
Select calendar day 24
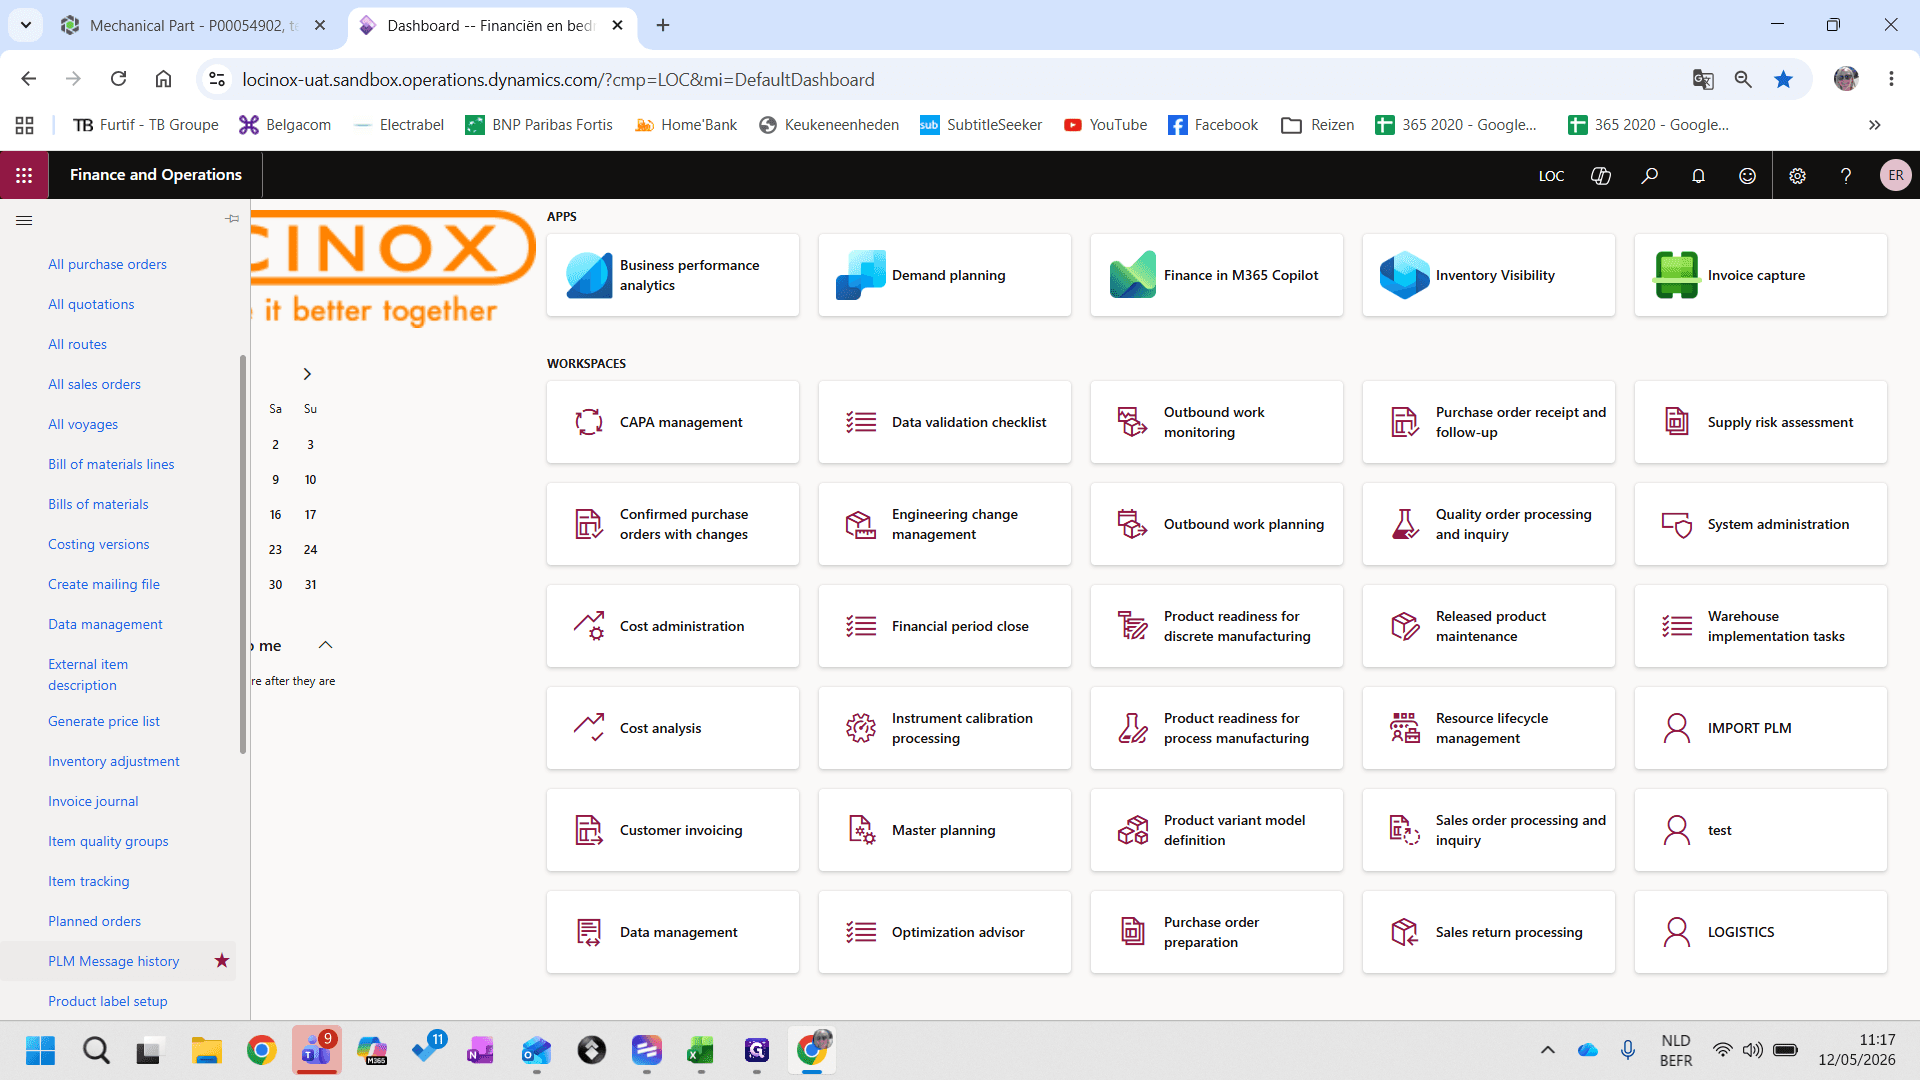point(310,550)
